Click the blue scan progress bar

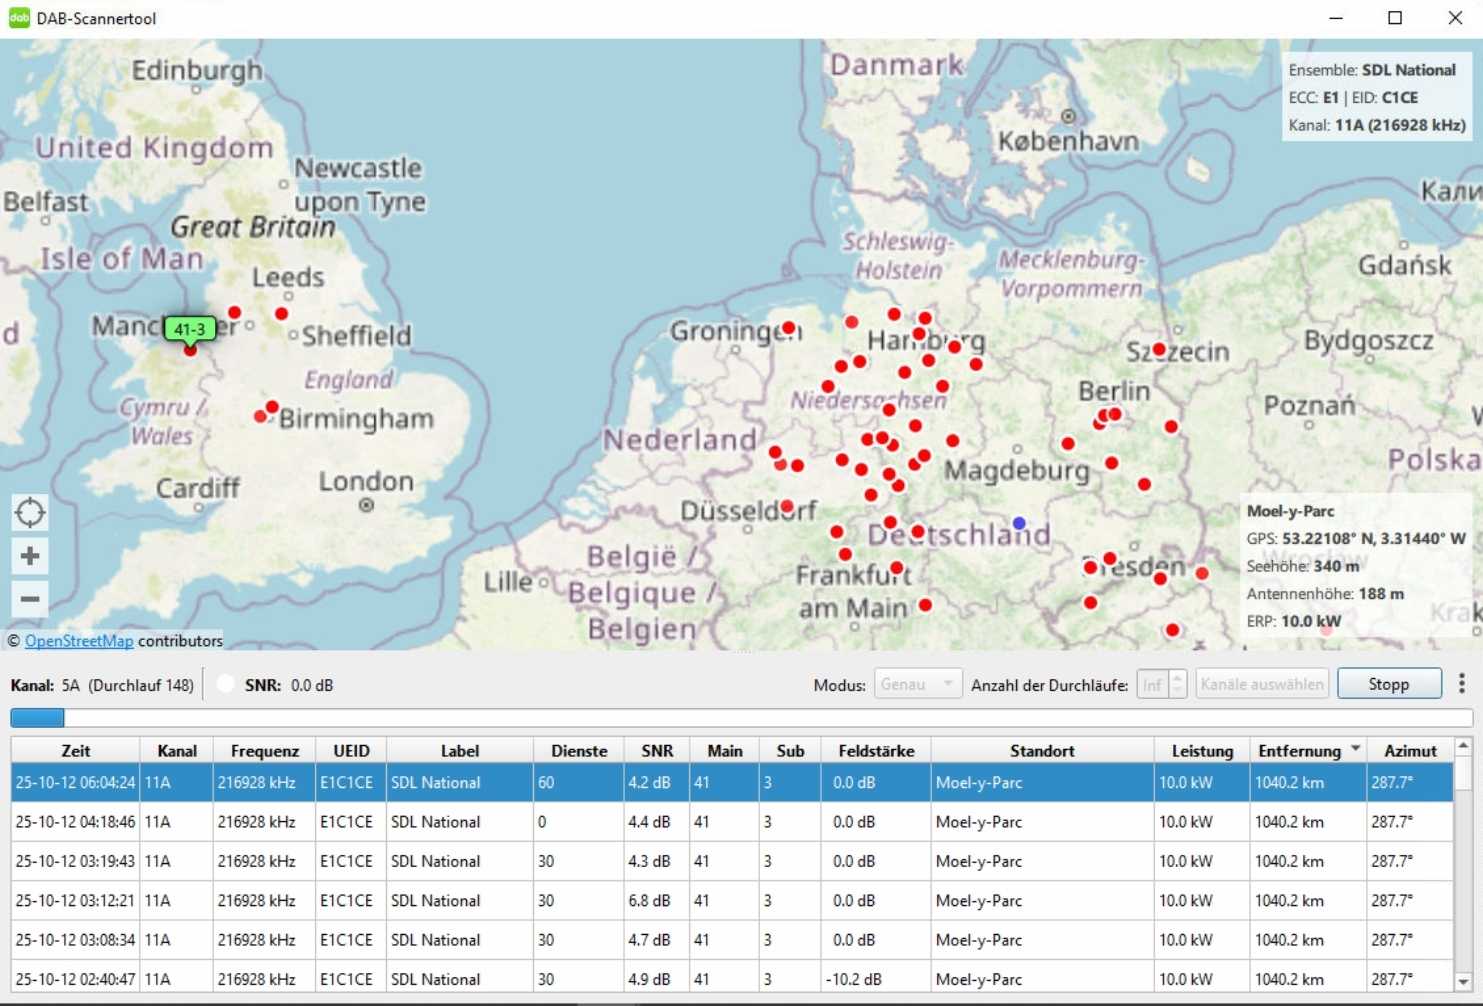(38, 717)
